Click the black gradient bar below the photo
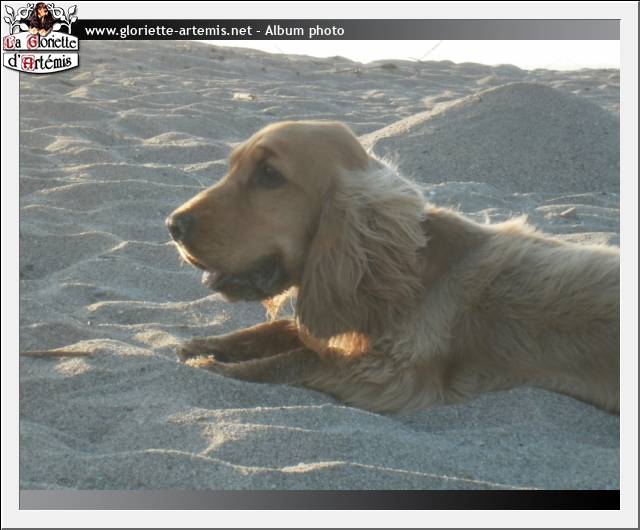Viewport: 640px width, 530px height. click(320, 499)
